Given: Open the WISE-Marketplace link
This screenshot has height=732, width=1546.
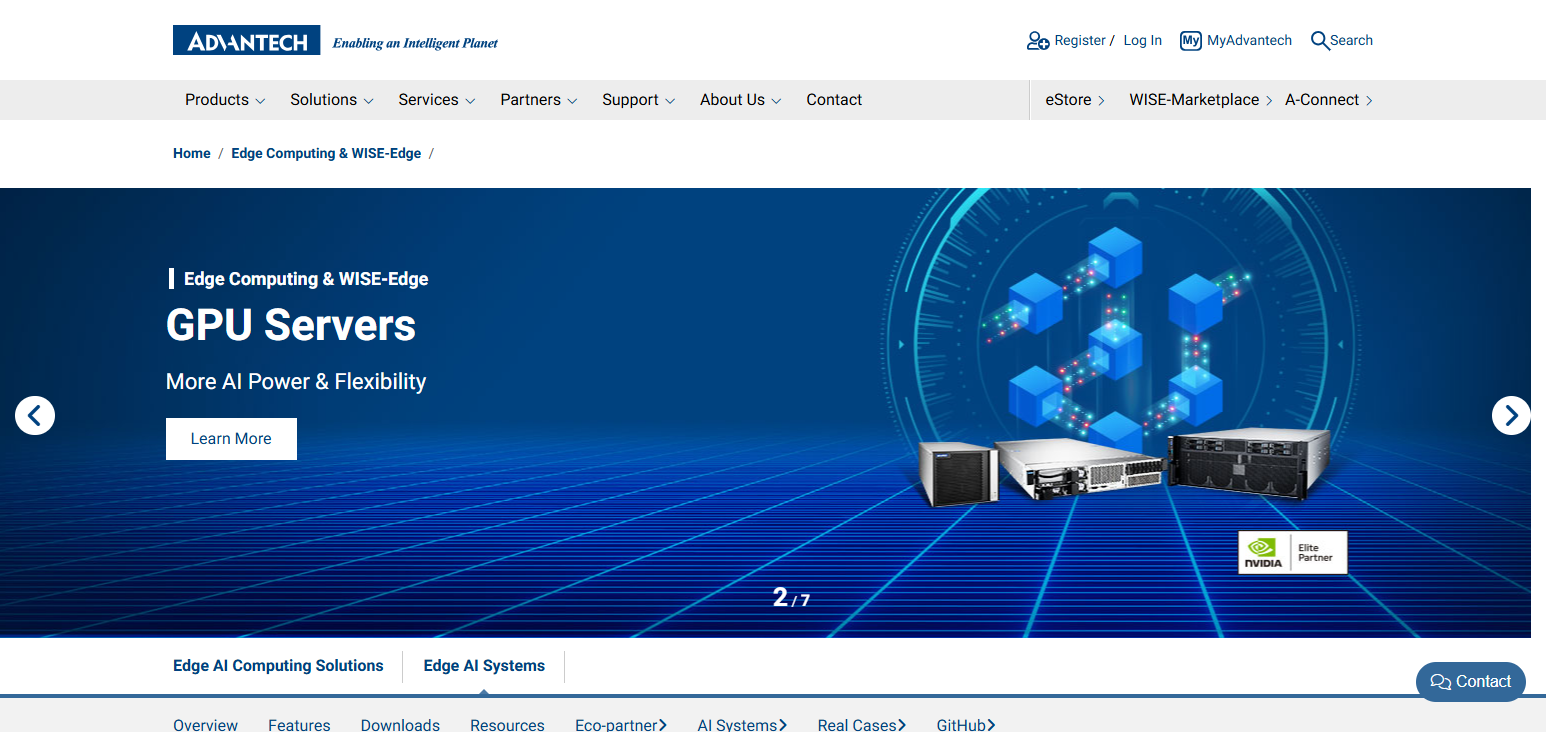Looking at the screenshot, I should 1201,100.
